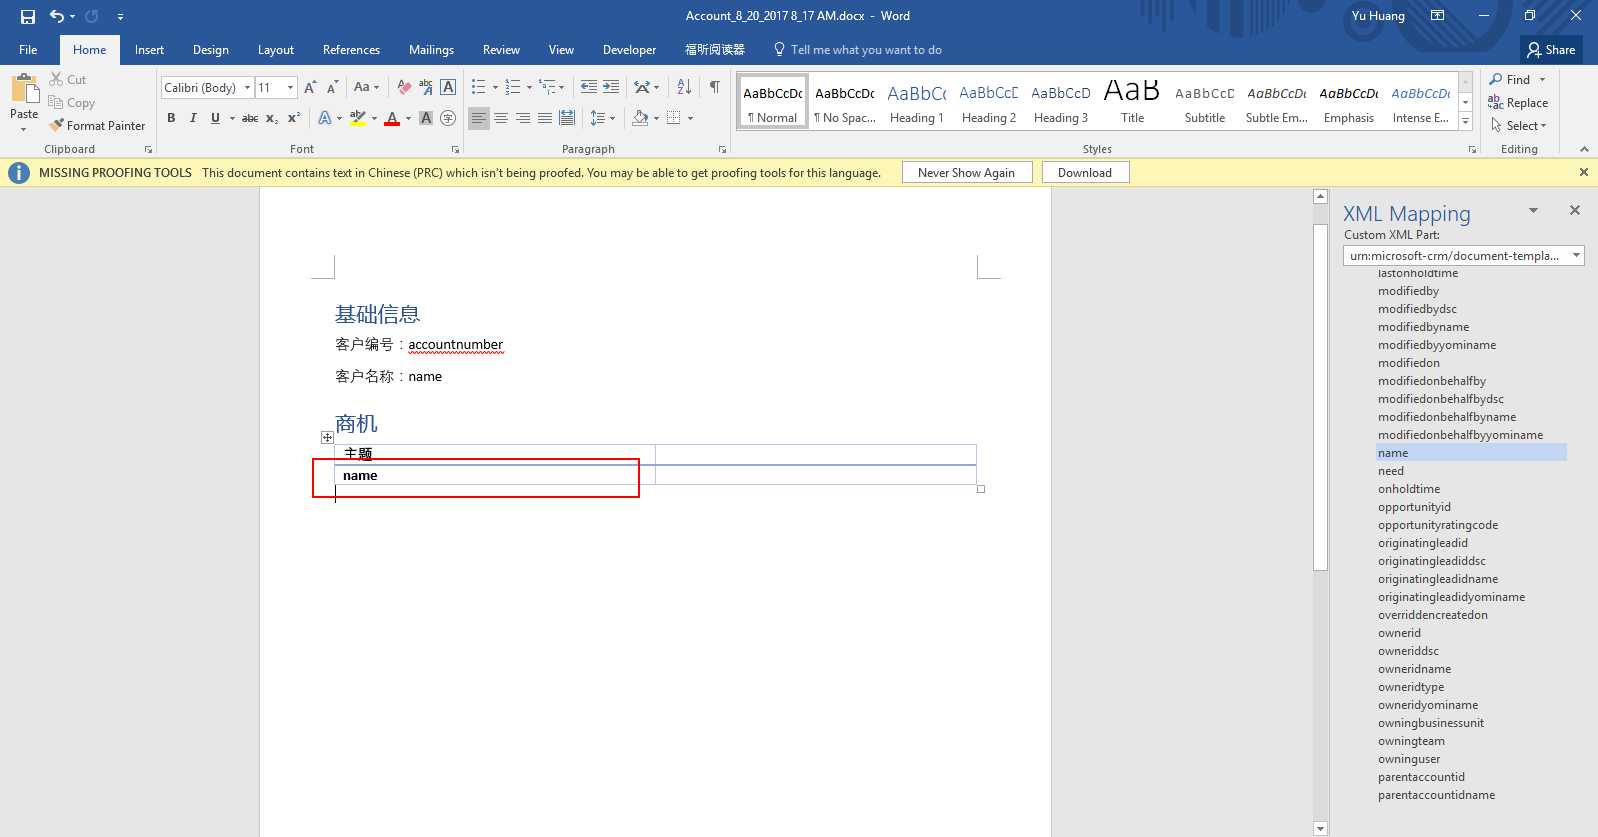Open the Change Case dropdown

[366, 87]
